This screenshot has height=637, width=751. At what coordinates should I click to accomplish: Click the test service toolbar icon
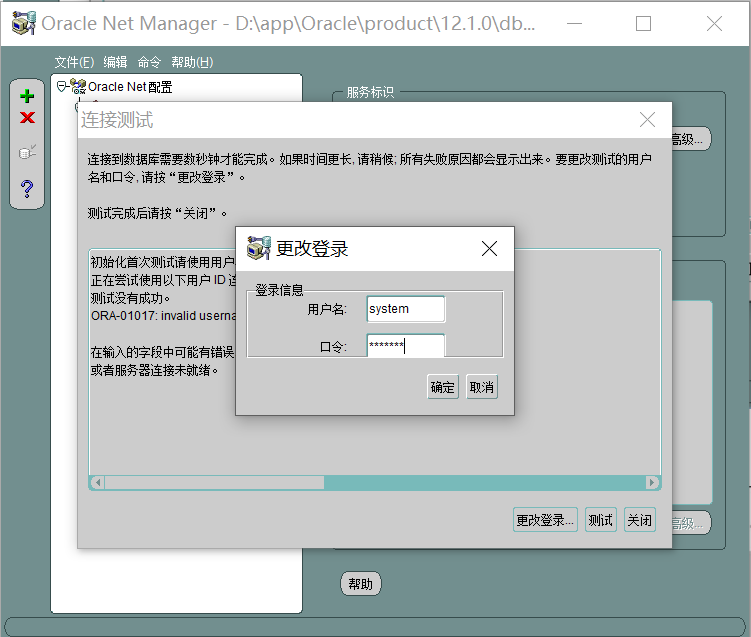[x=27, y=152]
